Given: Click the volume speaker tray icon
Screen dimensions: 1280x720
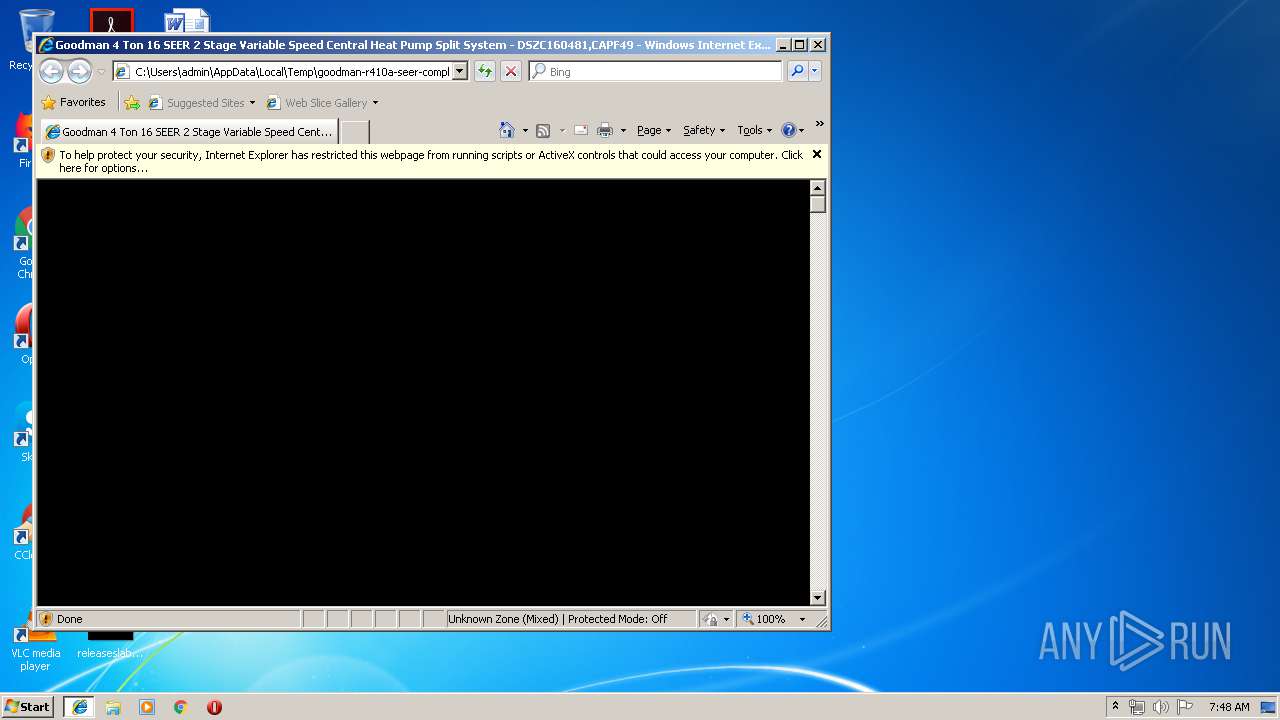Looking at the screenshot, I should pos(1161,707).
